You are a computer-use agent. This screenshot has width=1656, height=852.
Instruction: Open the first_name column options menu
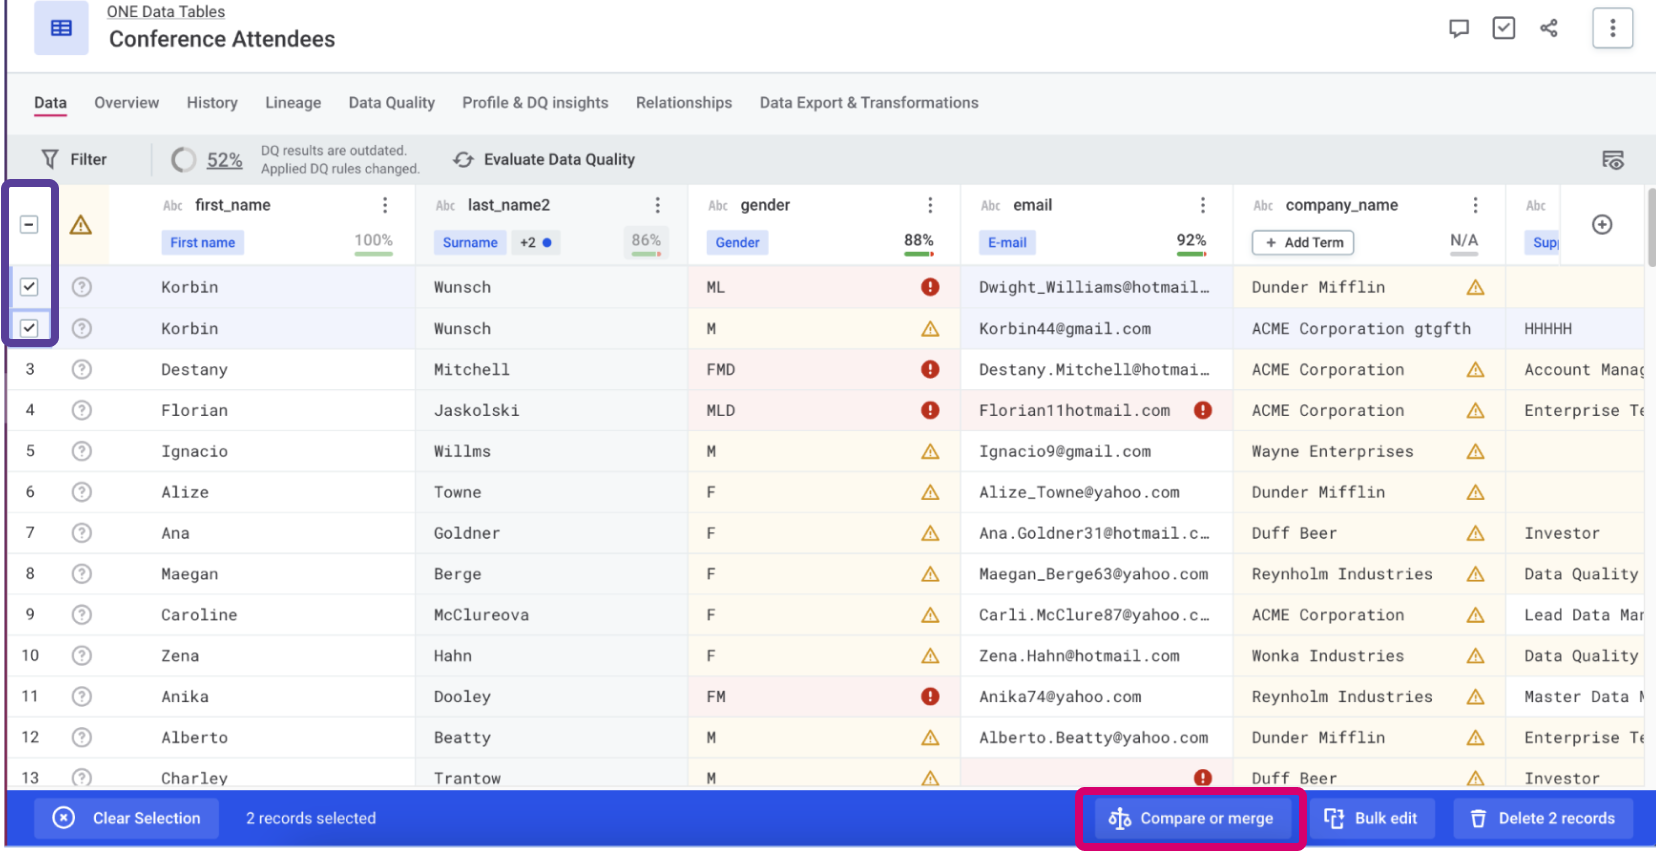coord(385,205)
